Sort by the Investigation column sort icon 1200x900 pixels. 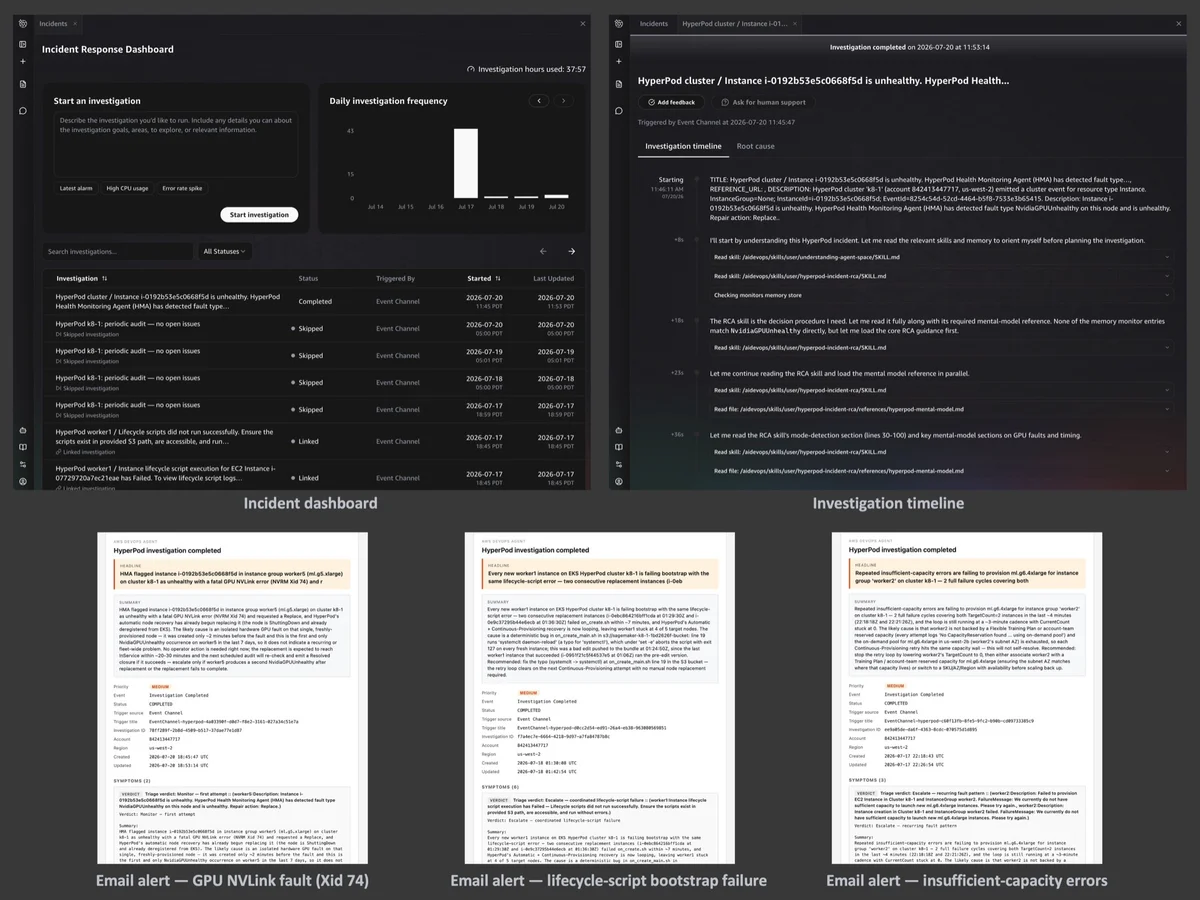(x=105, y=279)
